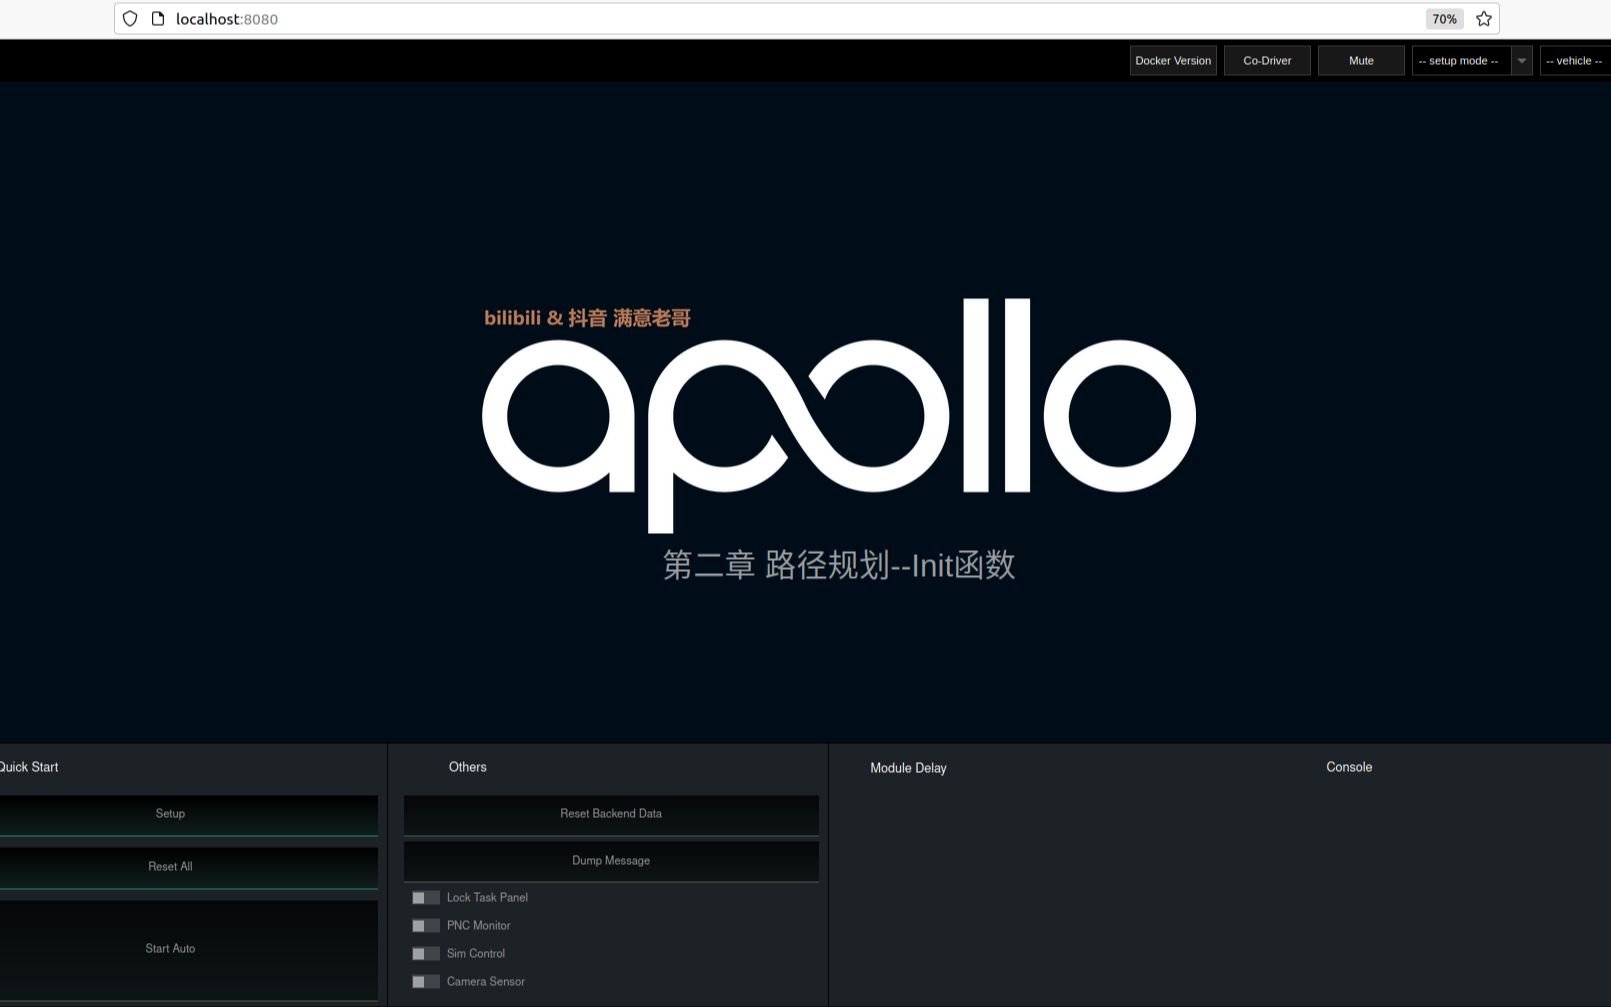Click the Mute button
Viewport: 1611px width, 1007px height.
[x=1361, y=61]
